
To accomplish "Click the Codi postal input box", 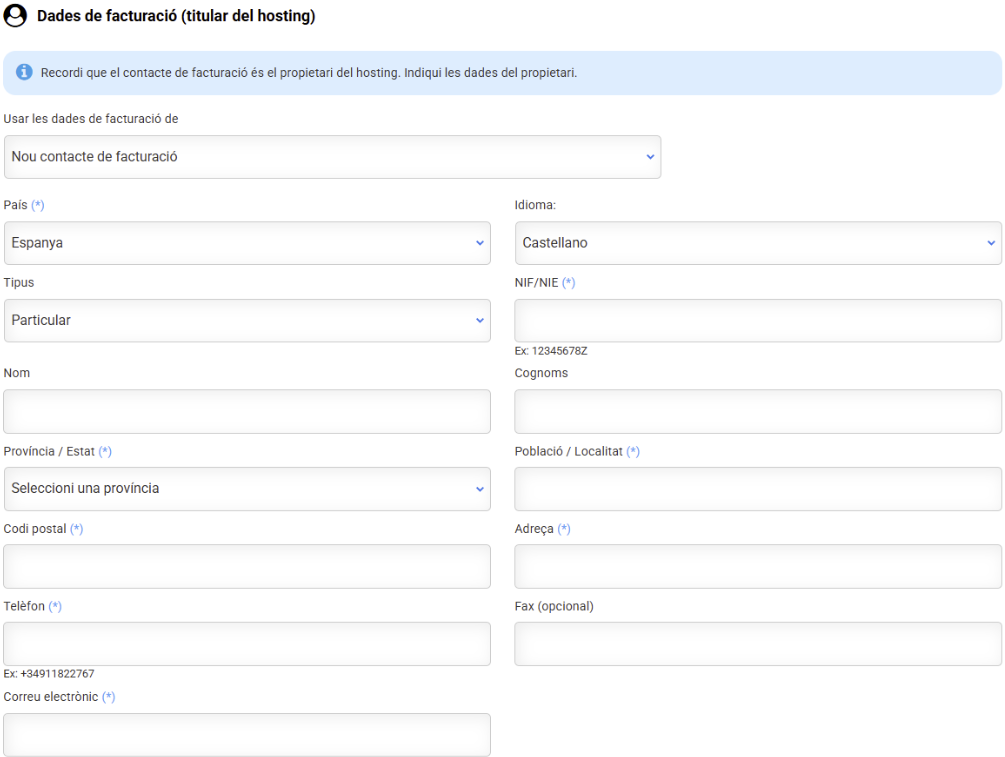I will pyautogui.click(x=247, y=566).
